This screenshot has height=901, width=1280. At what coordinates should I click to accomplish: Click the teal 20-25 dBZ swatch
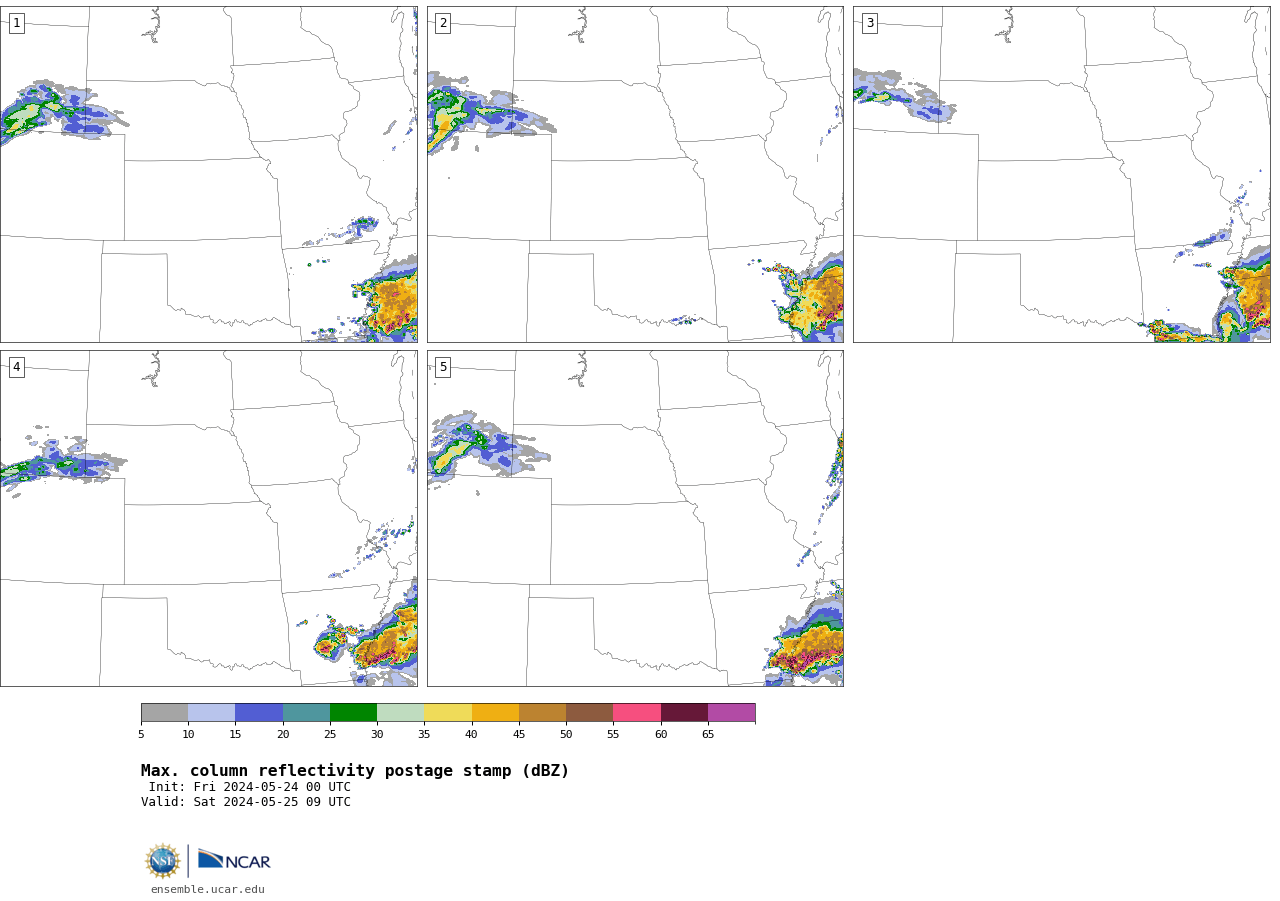[306, 712]
